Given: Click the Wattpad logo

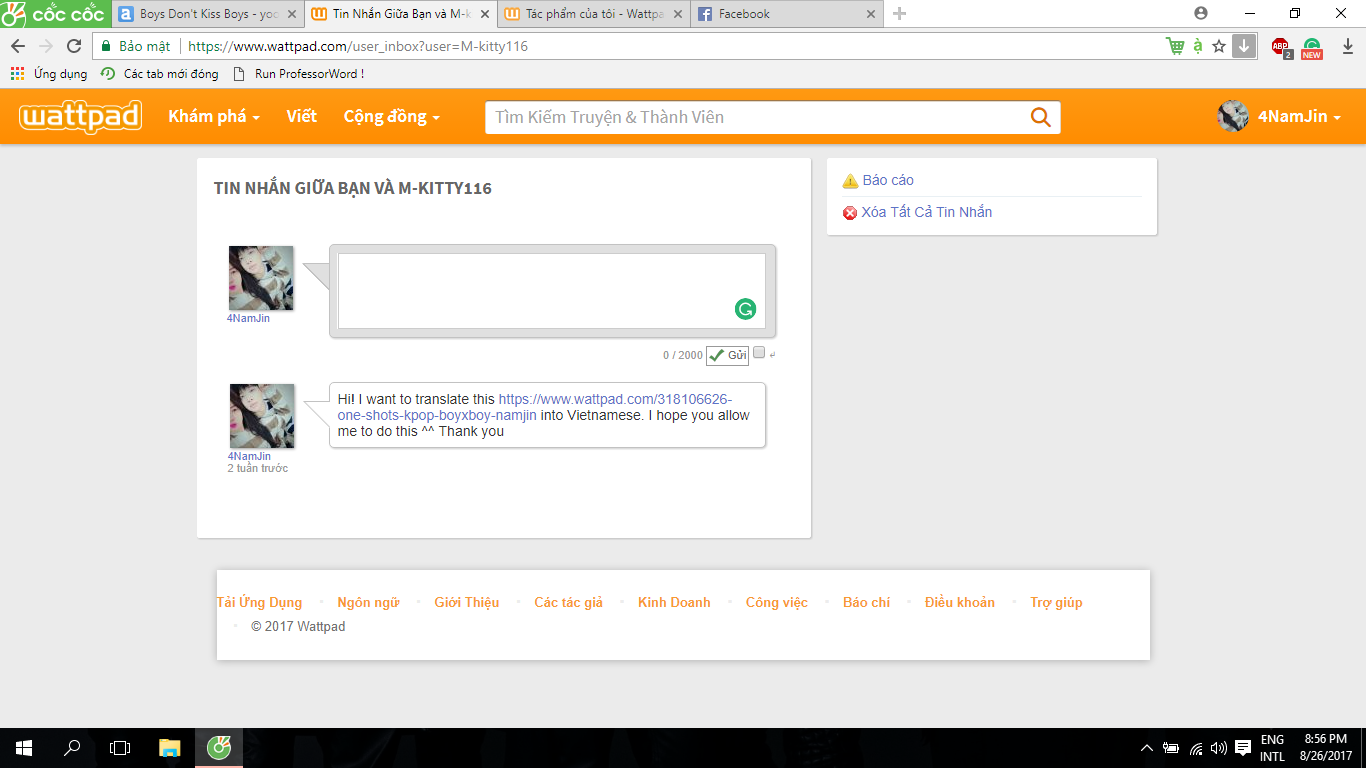Looking at the screenshot, I should pyautogui.click(x=80, y=117).
